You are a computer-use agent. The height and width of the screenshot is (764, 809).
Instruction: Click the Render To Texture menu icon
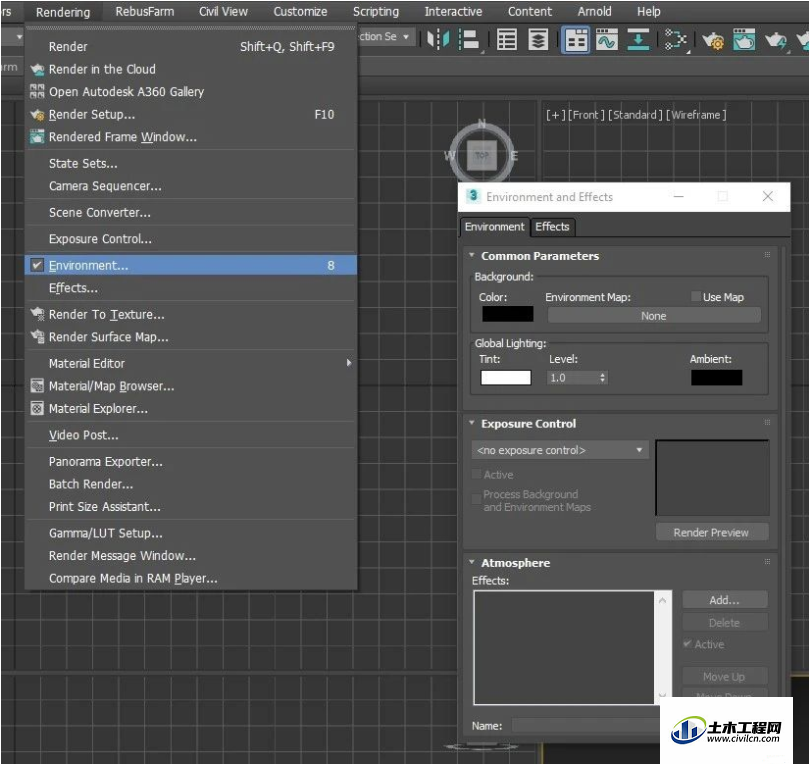[x=37, y=314]
